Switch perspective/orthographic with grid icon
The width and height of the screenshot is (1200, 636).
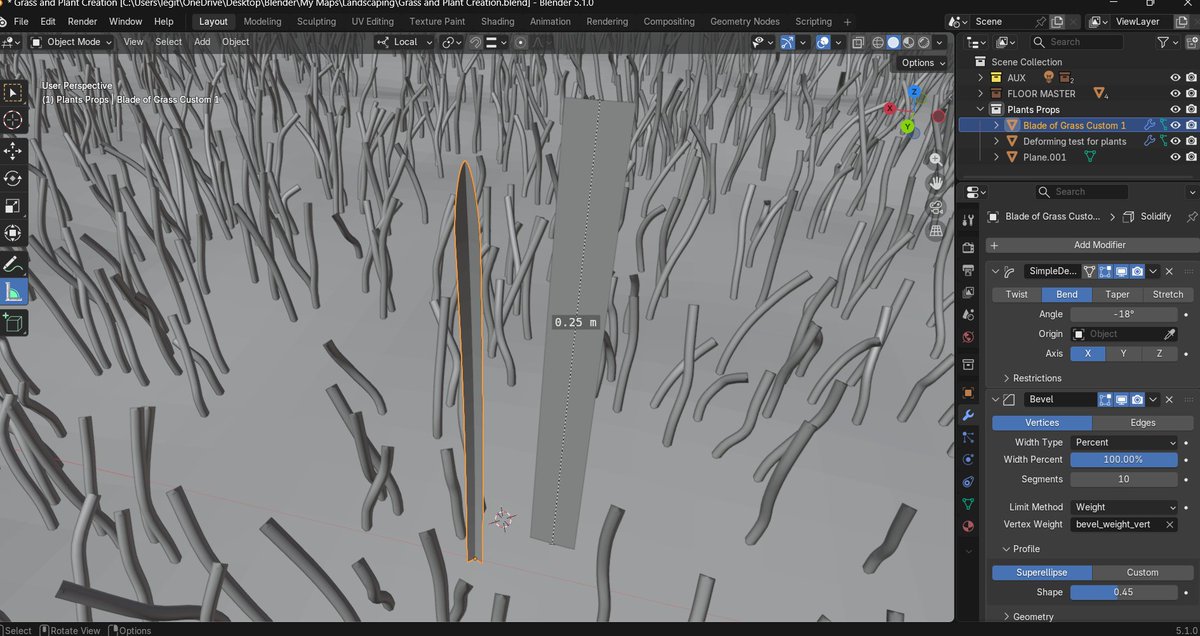tap(936, 231)
